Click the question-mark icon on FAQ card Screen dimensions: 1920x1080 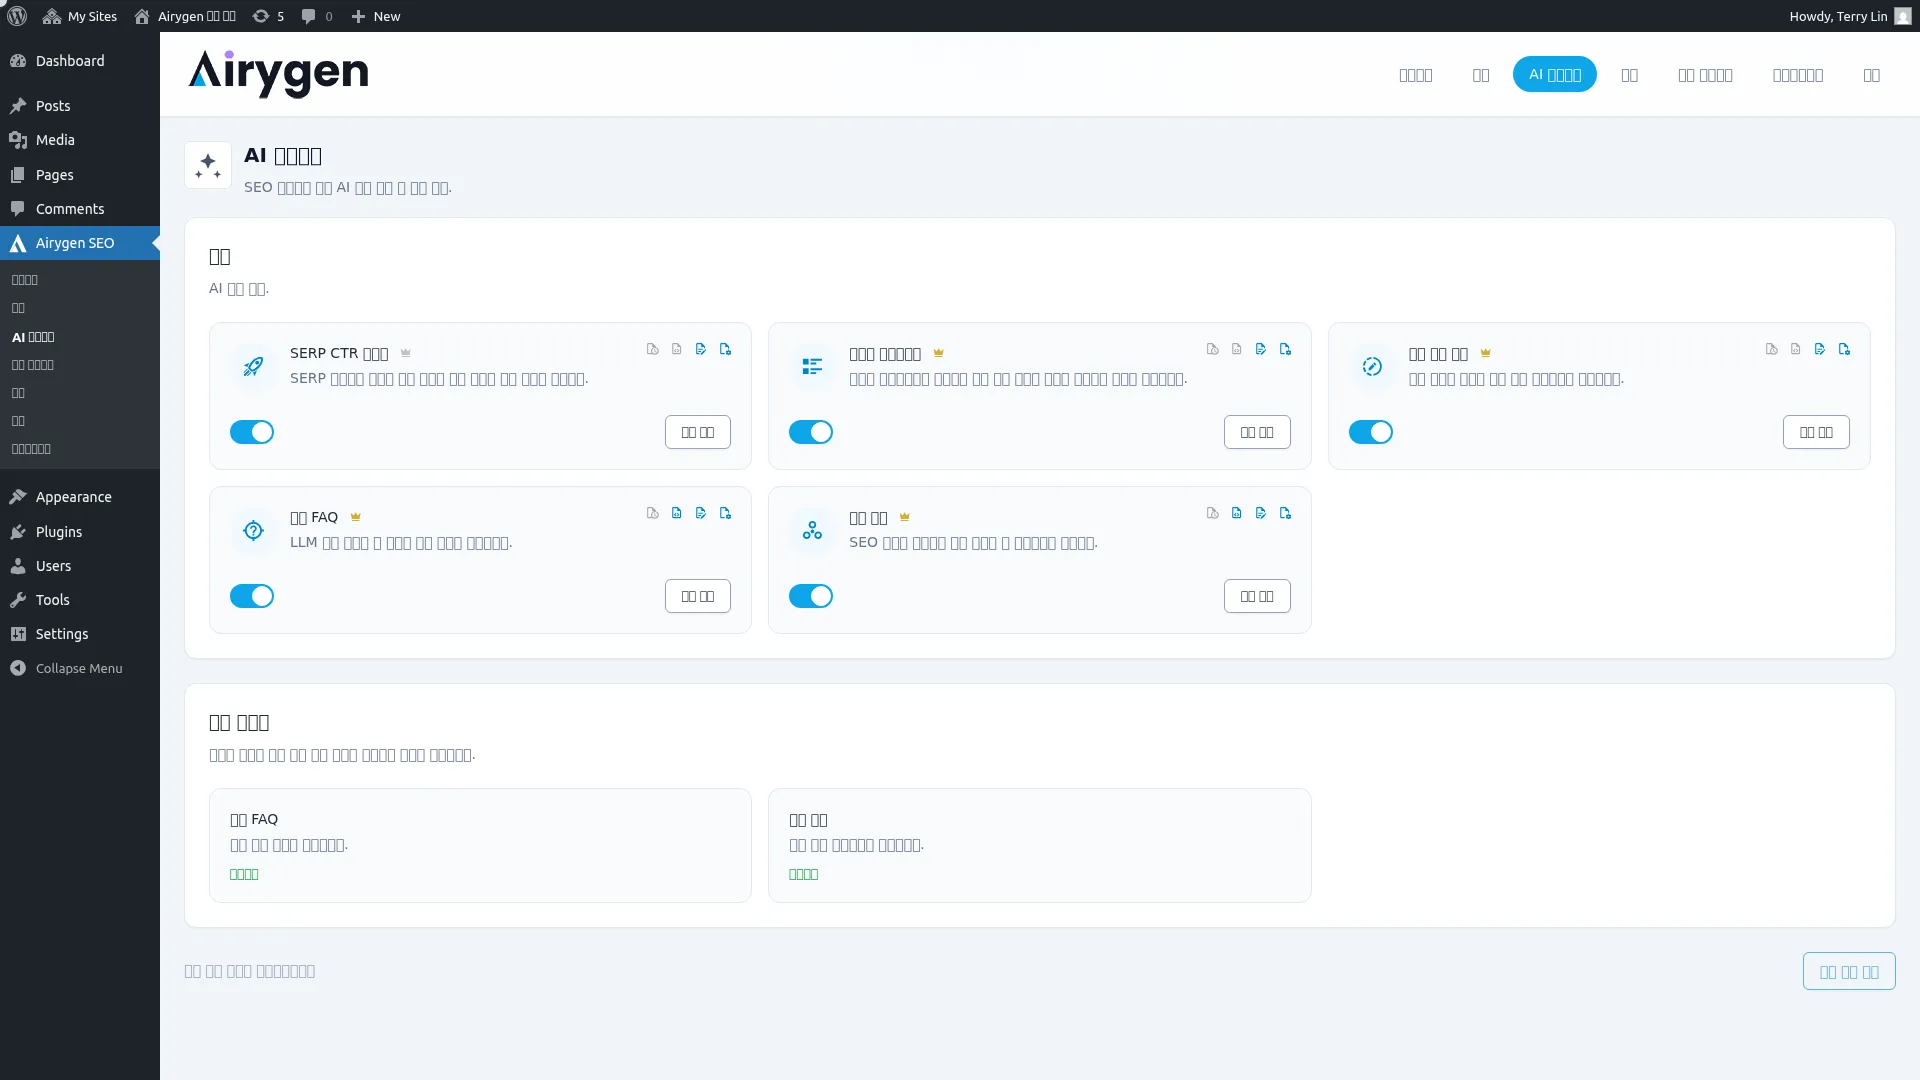point(253,531)
